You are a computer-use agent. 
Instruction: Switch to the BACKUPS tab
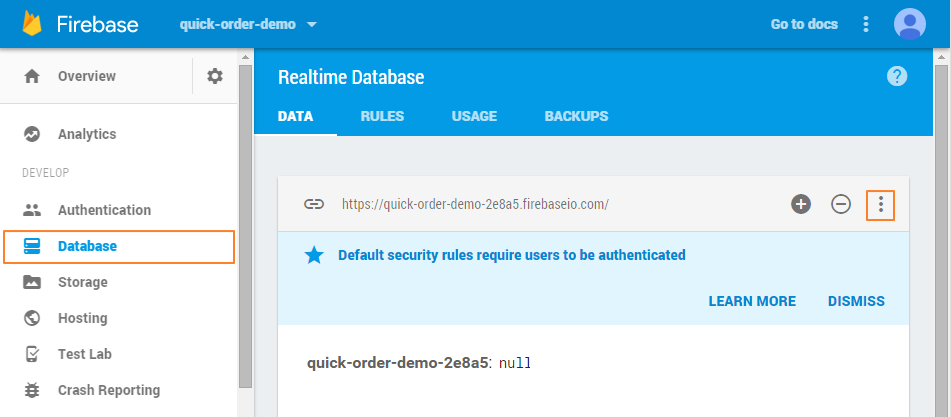pyautogui.click(x=576, y=116)
